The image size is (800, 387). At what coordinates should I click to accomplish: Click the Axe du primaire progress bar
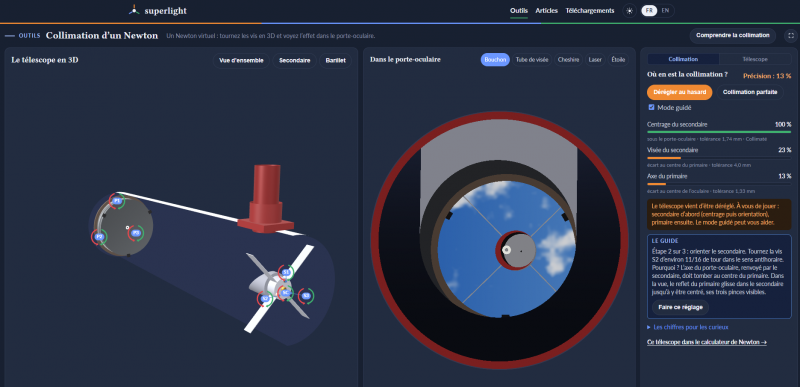(x=719, y=184)
